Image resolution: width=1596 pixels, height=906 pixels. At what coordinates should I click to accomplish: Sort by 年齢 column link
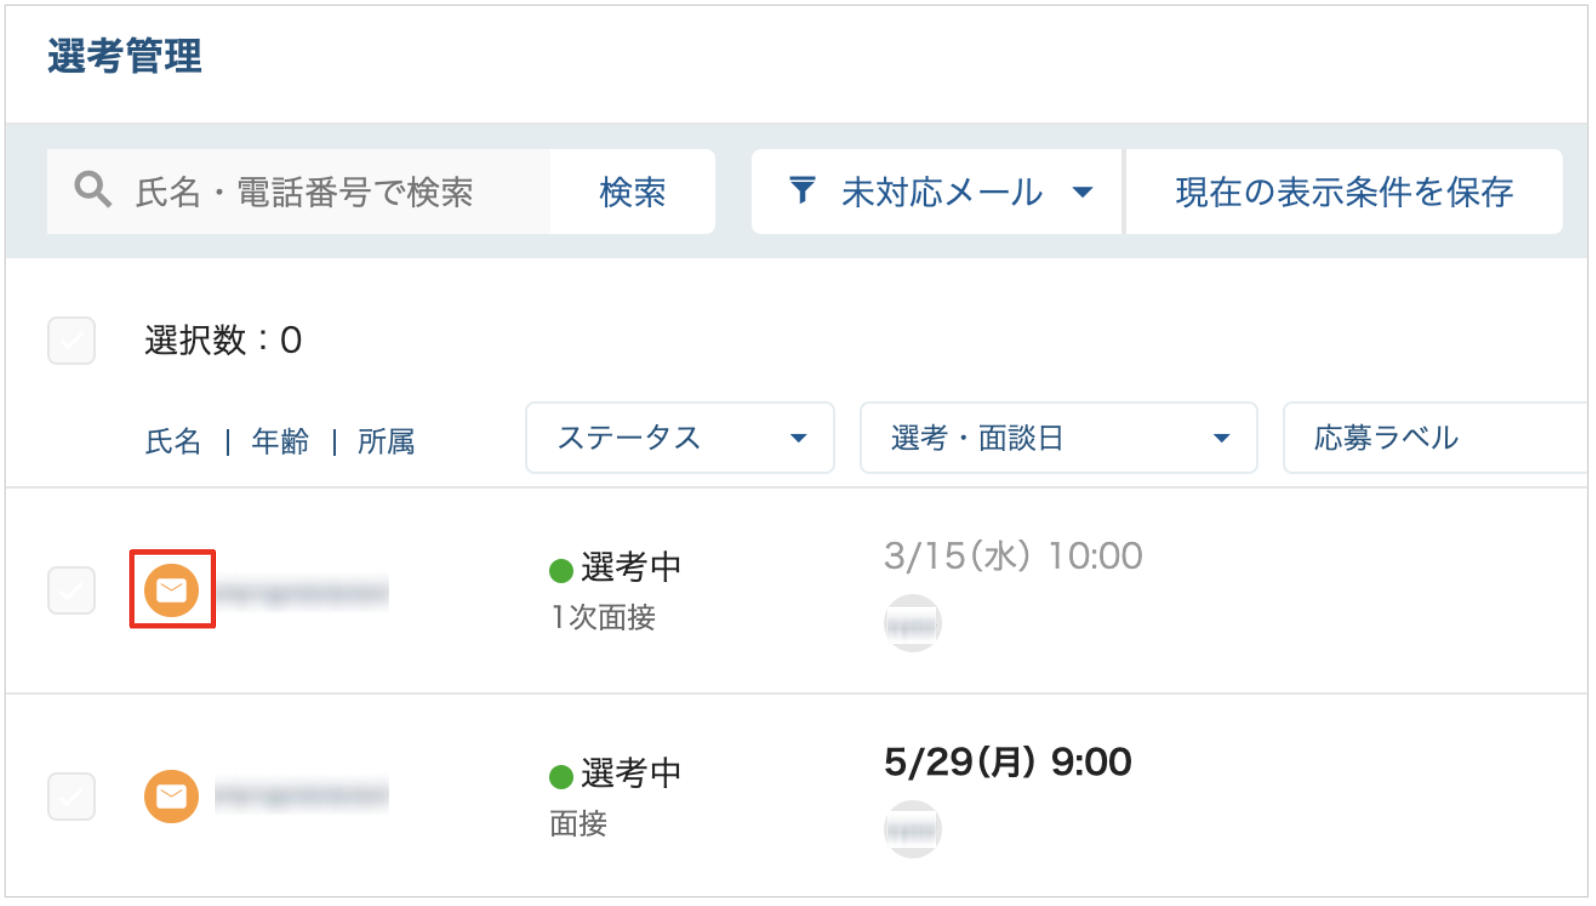tap(280, 441)
